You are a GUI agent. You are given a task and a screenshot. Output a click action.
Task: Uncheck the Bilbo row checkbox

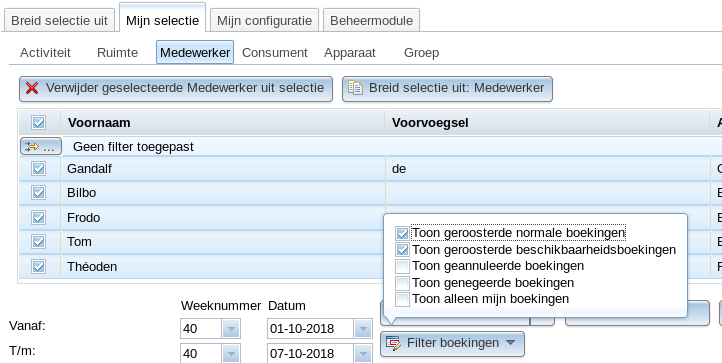pos(39,193)
